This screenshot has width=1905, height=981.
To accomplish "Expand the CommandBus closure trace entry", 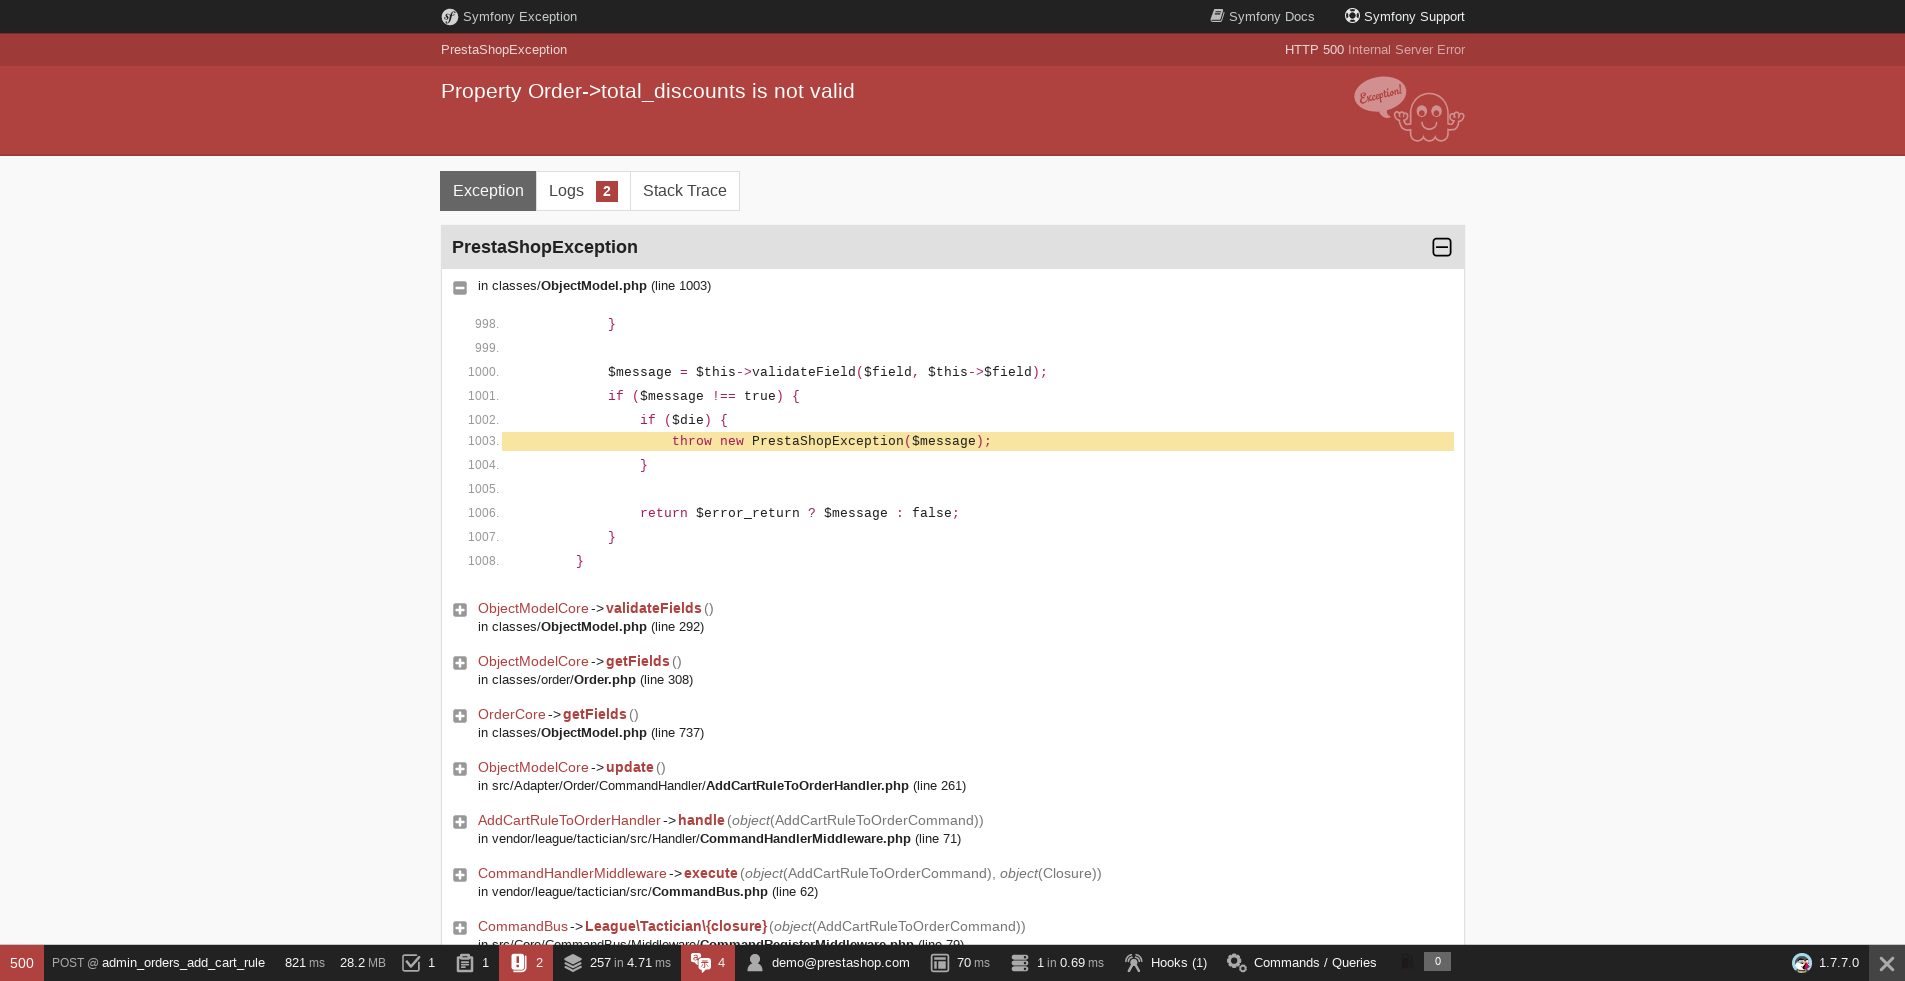I will click(460, 928).
